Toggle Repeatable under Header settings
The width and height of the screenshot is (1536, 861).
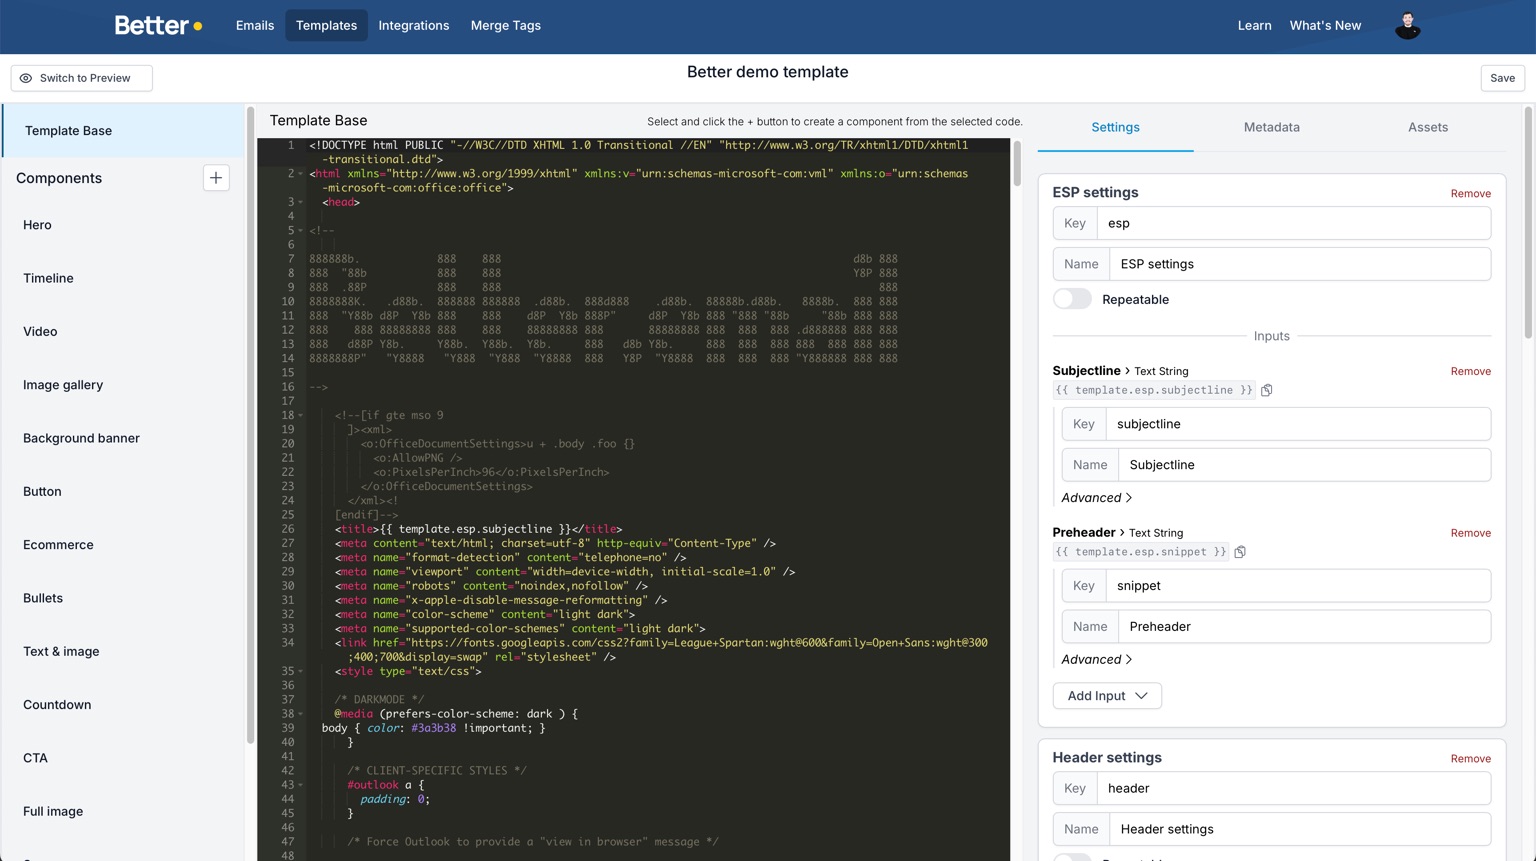pos(1072,858)
